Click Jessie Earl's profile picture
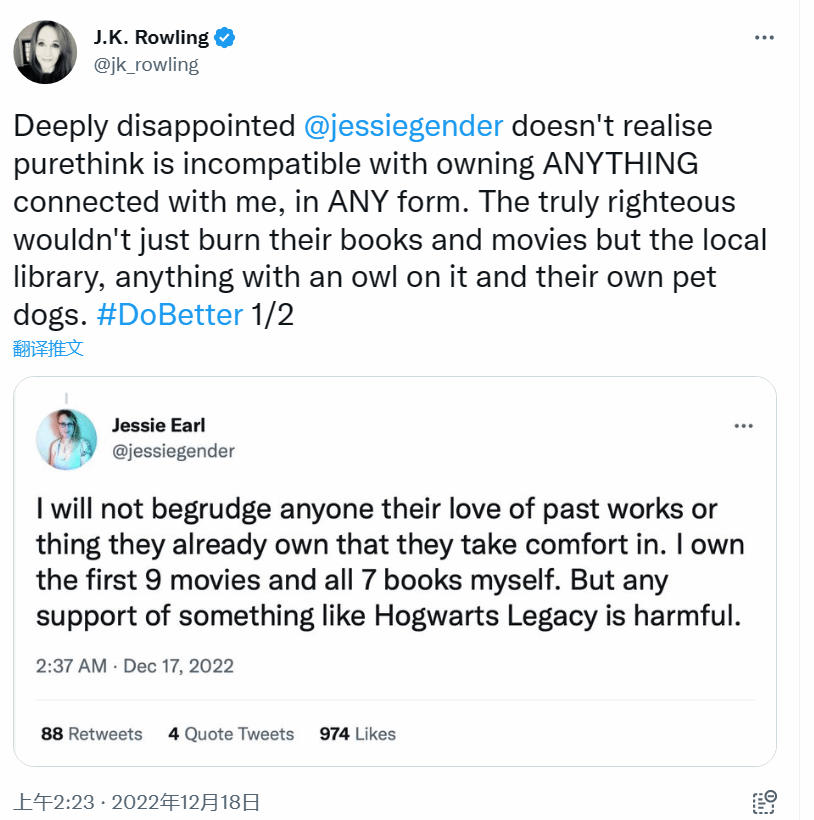This screenshot has width=814, height=820. [x=66, y=439]
